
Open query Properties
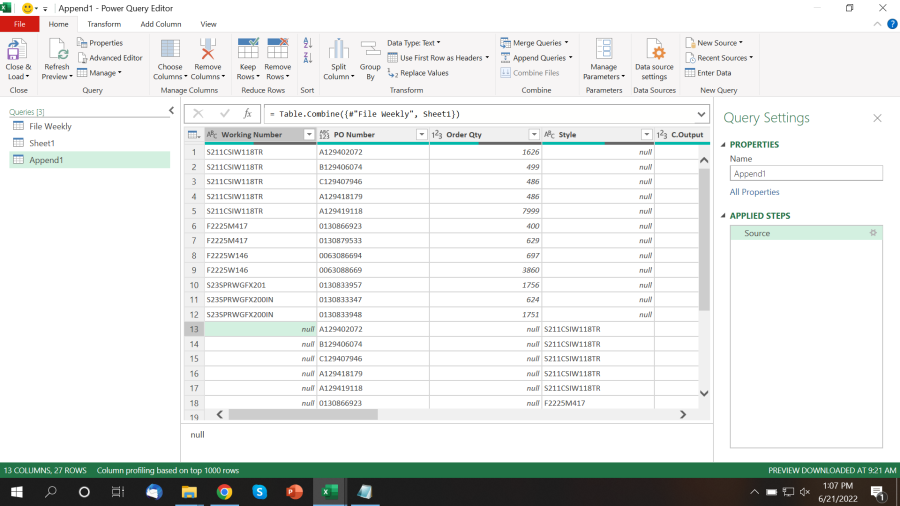tap(100, 43)
